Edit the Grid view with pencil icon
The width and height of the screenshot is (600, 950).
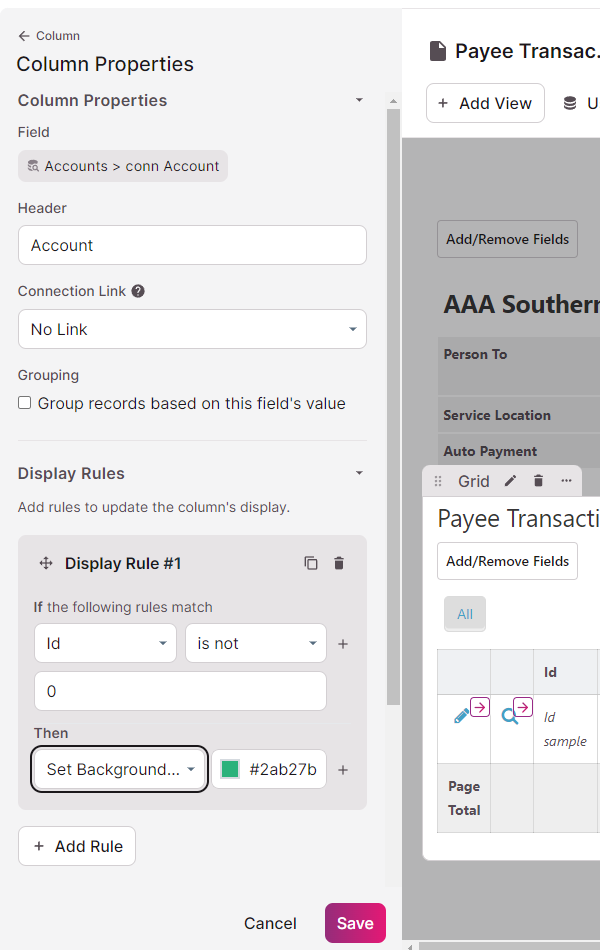coord(511,481)
